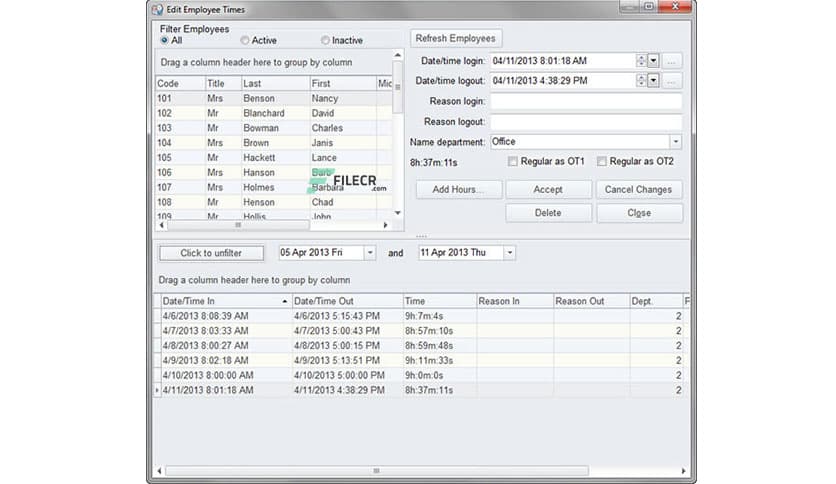This screenshot has height=484, width=836.
Task: Click the Add Hours button
Action: (459, 189)
